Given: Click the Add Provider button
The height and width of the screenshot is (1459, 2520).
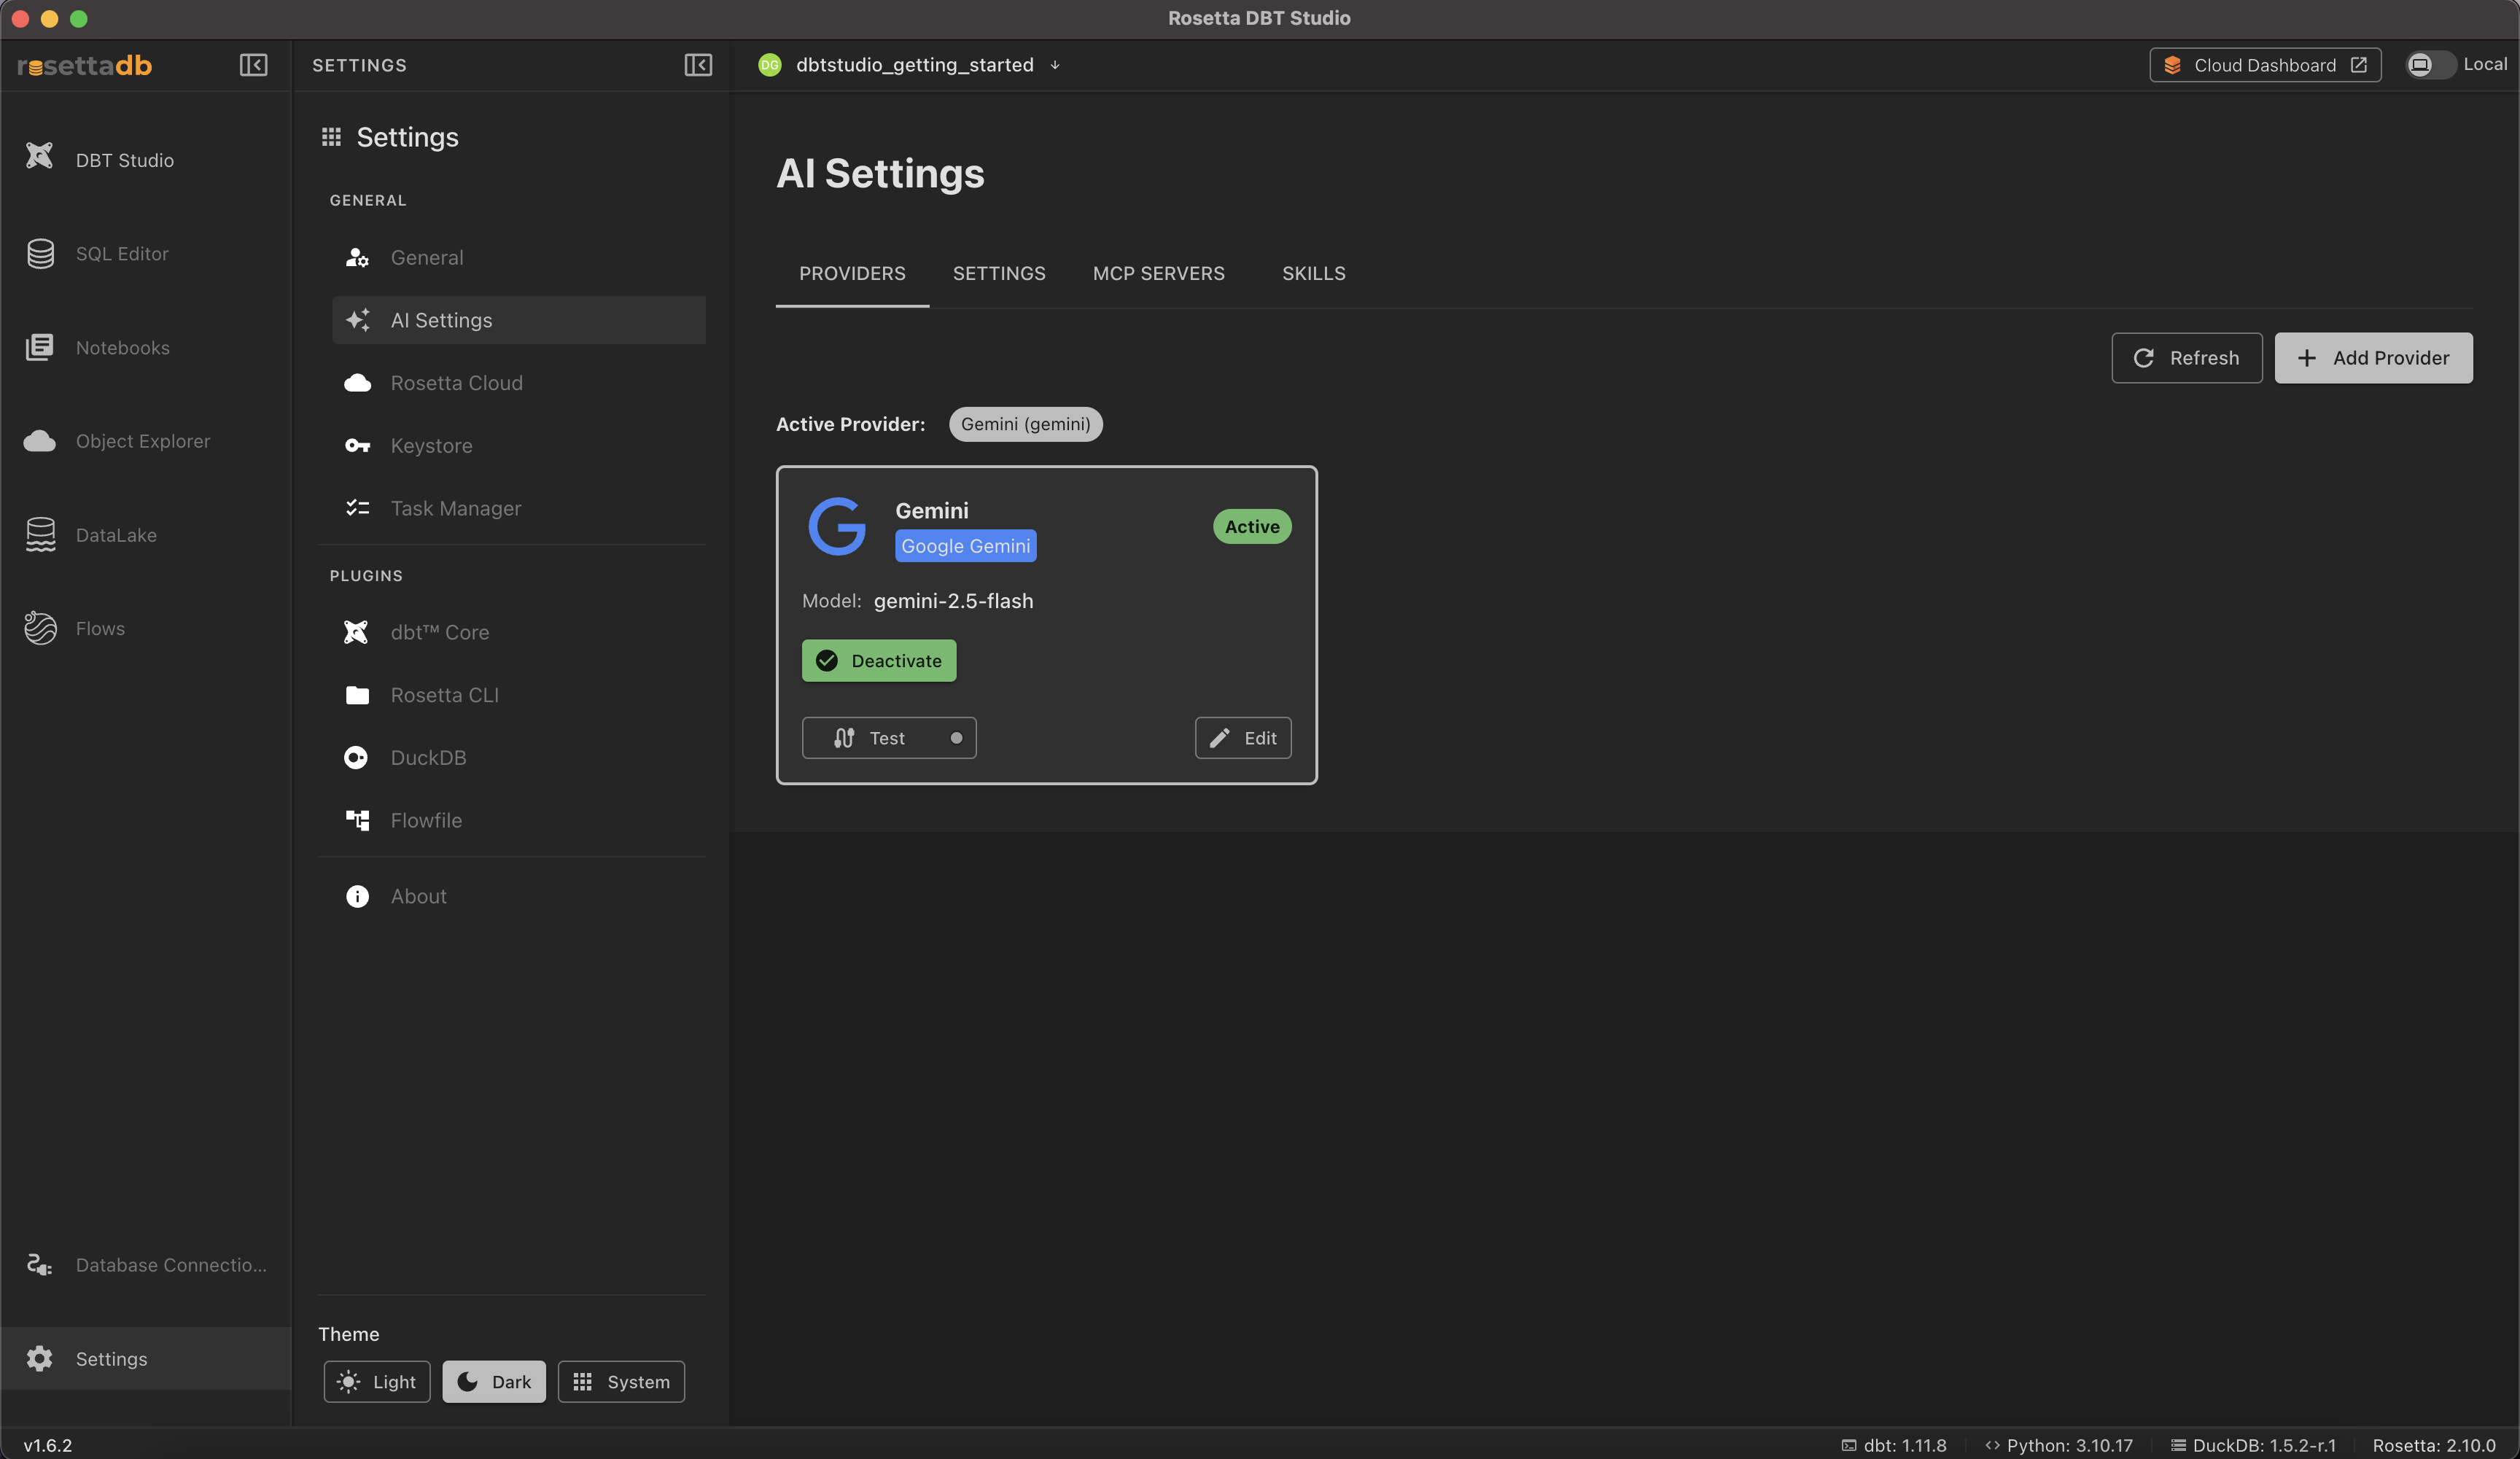Looking at the screenshot, I should [2374, 358].
